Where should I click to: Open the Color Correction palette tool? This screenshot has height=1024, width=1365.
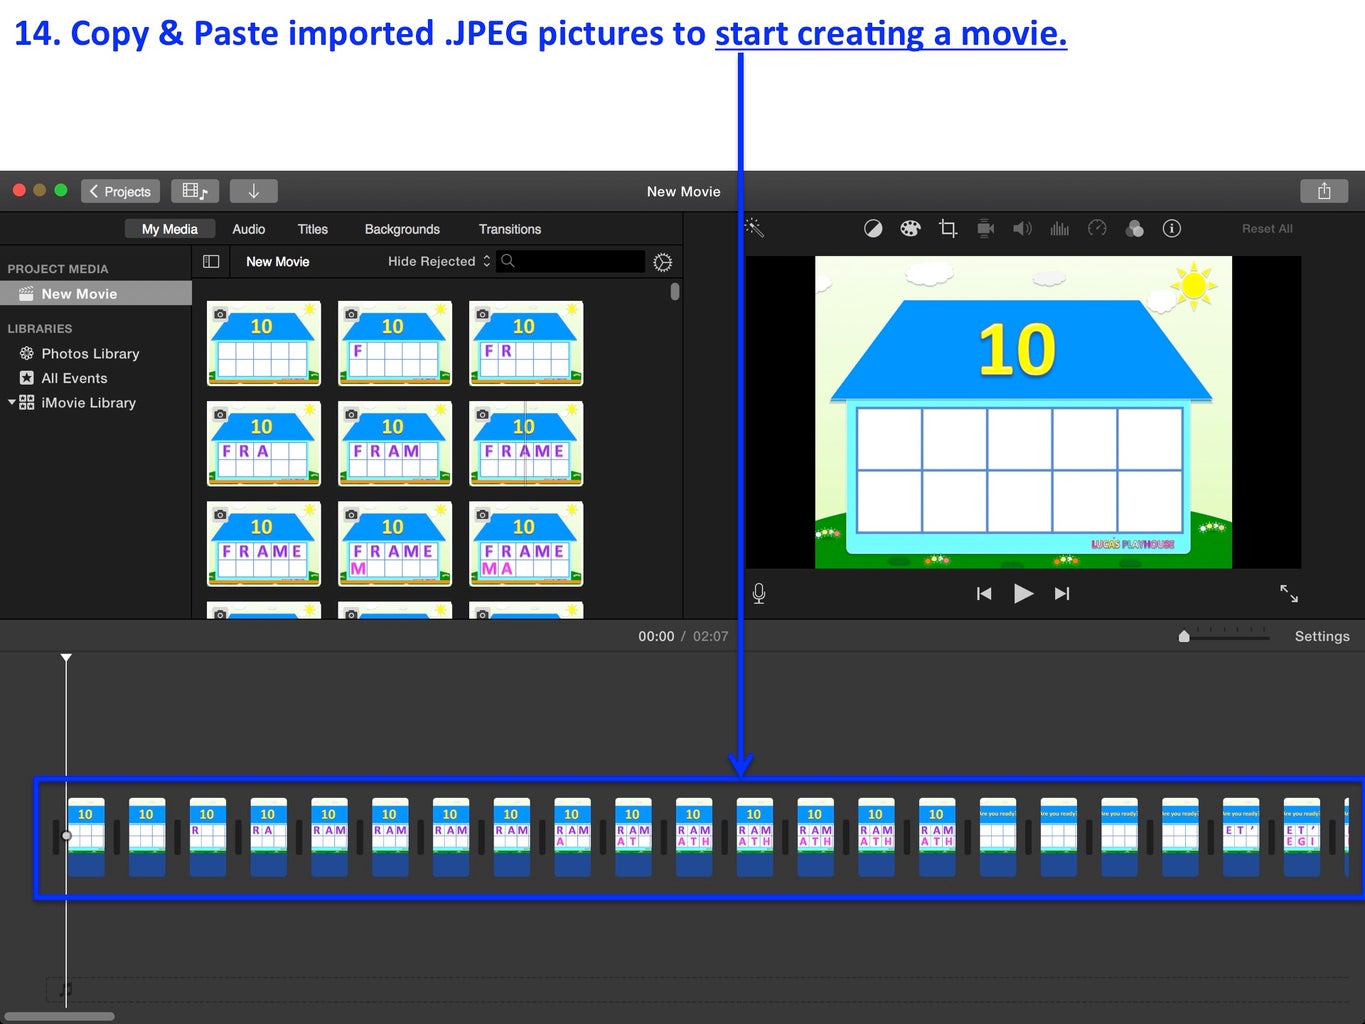[909, 228]
